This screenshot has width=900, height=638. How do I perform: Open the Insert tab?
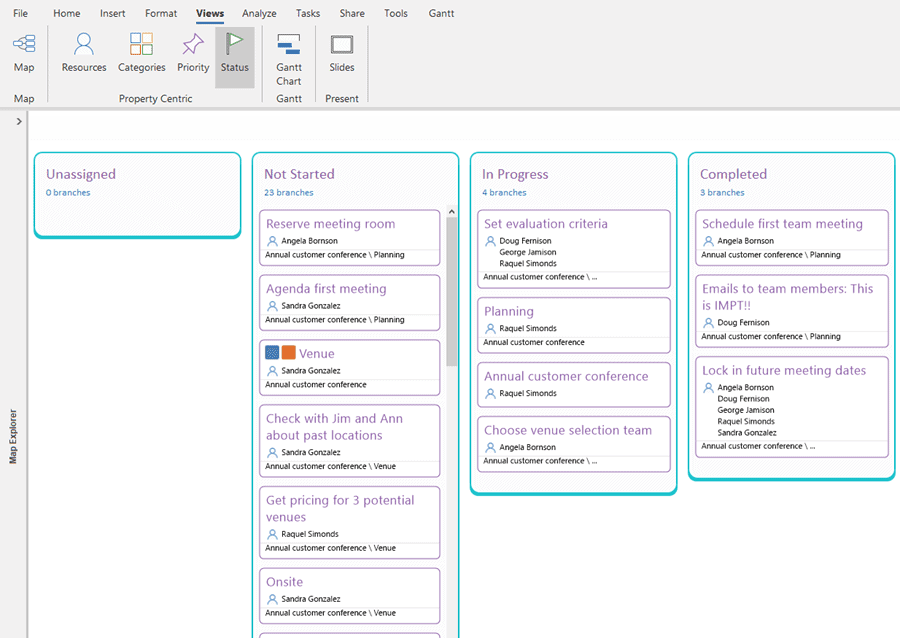click(112, 13)
